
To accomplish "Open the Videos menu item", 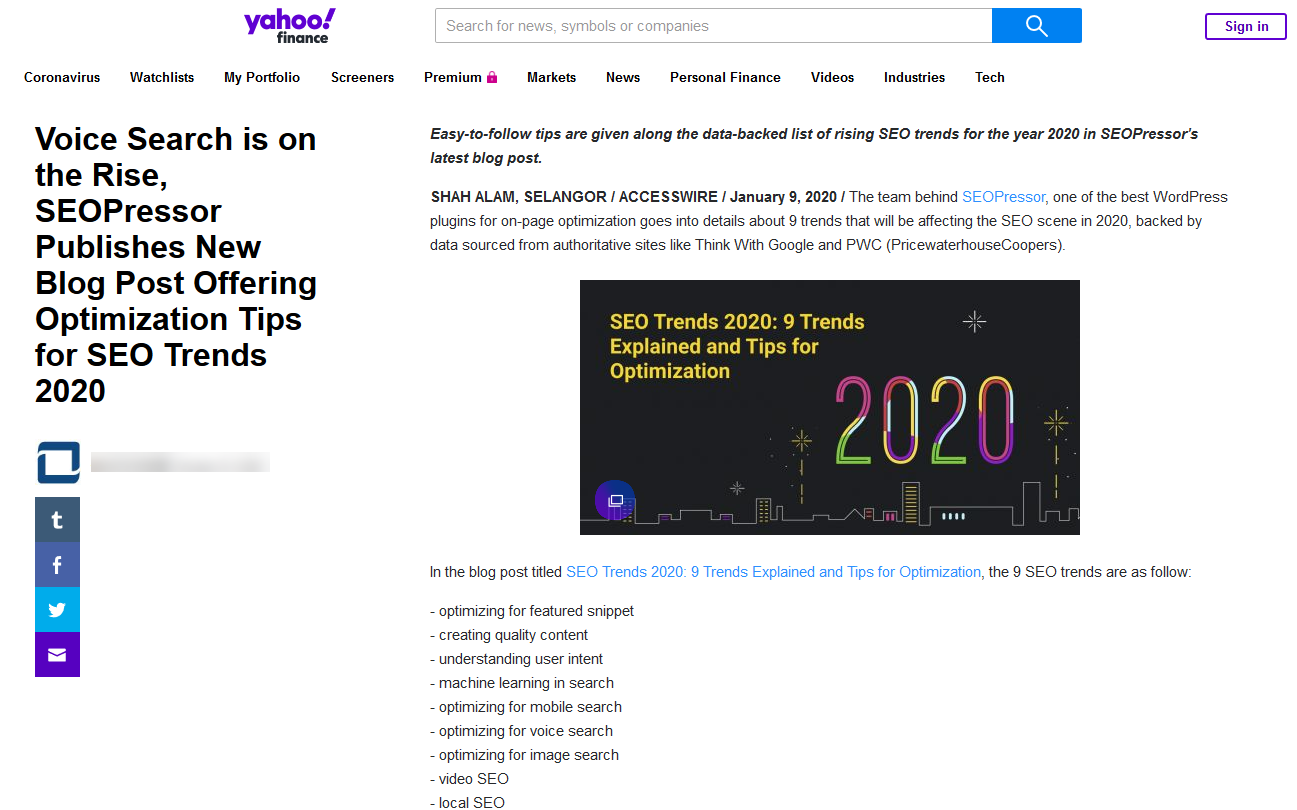I will (832, 77).
